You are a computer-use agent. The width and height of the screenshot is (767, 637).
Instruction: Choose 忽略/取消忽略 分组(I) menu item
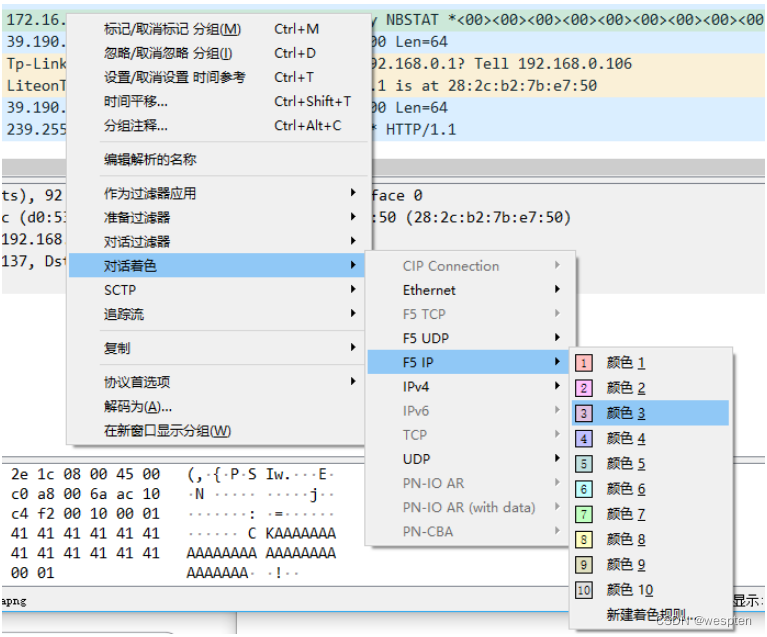218,53
